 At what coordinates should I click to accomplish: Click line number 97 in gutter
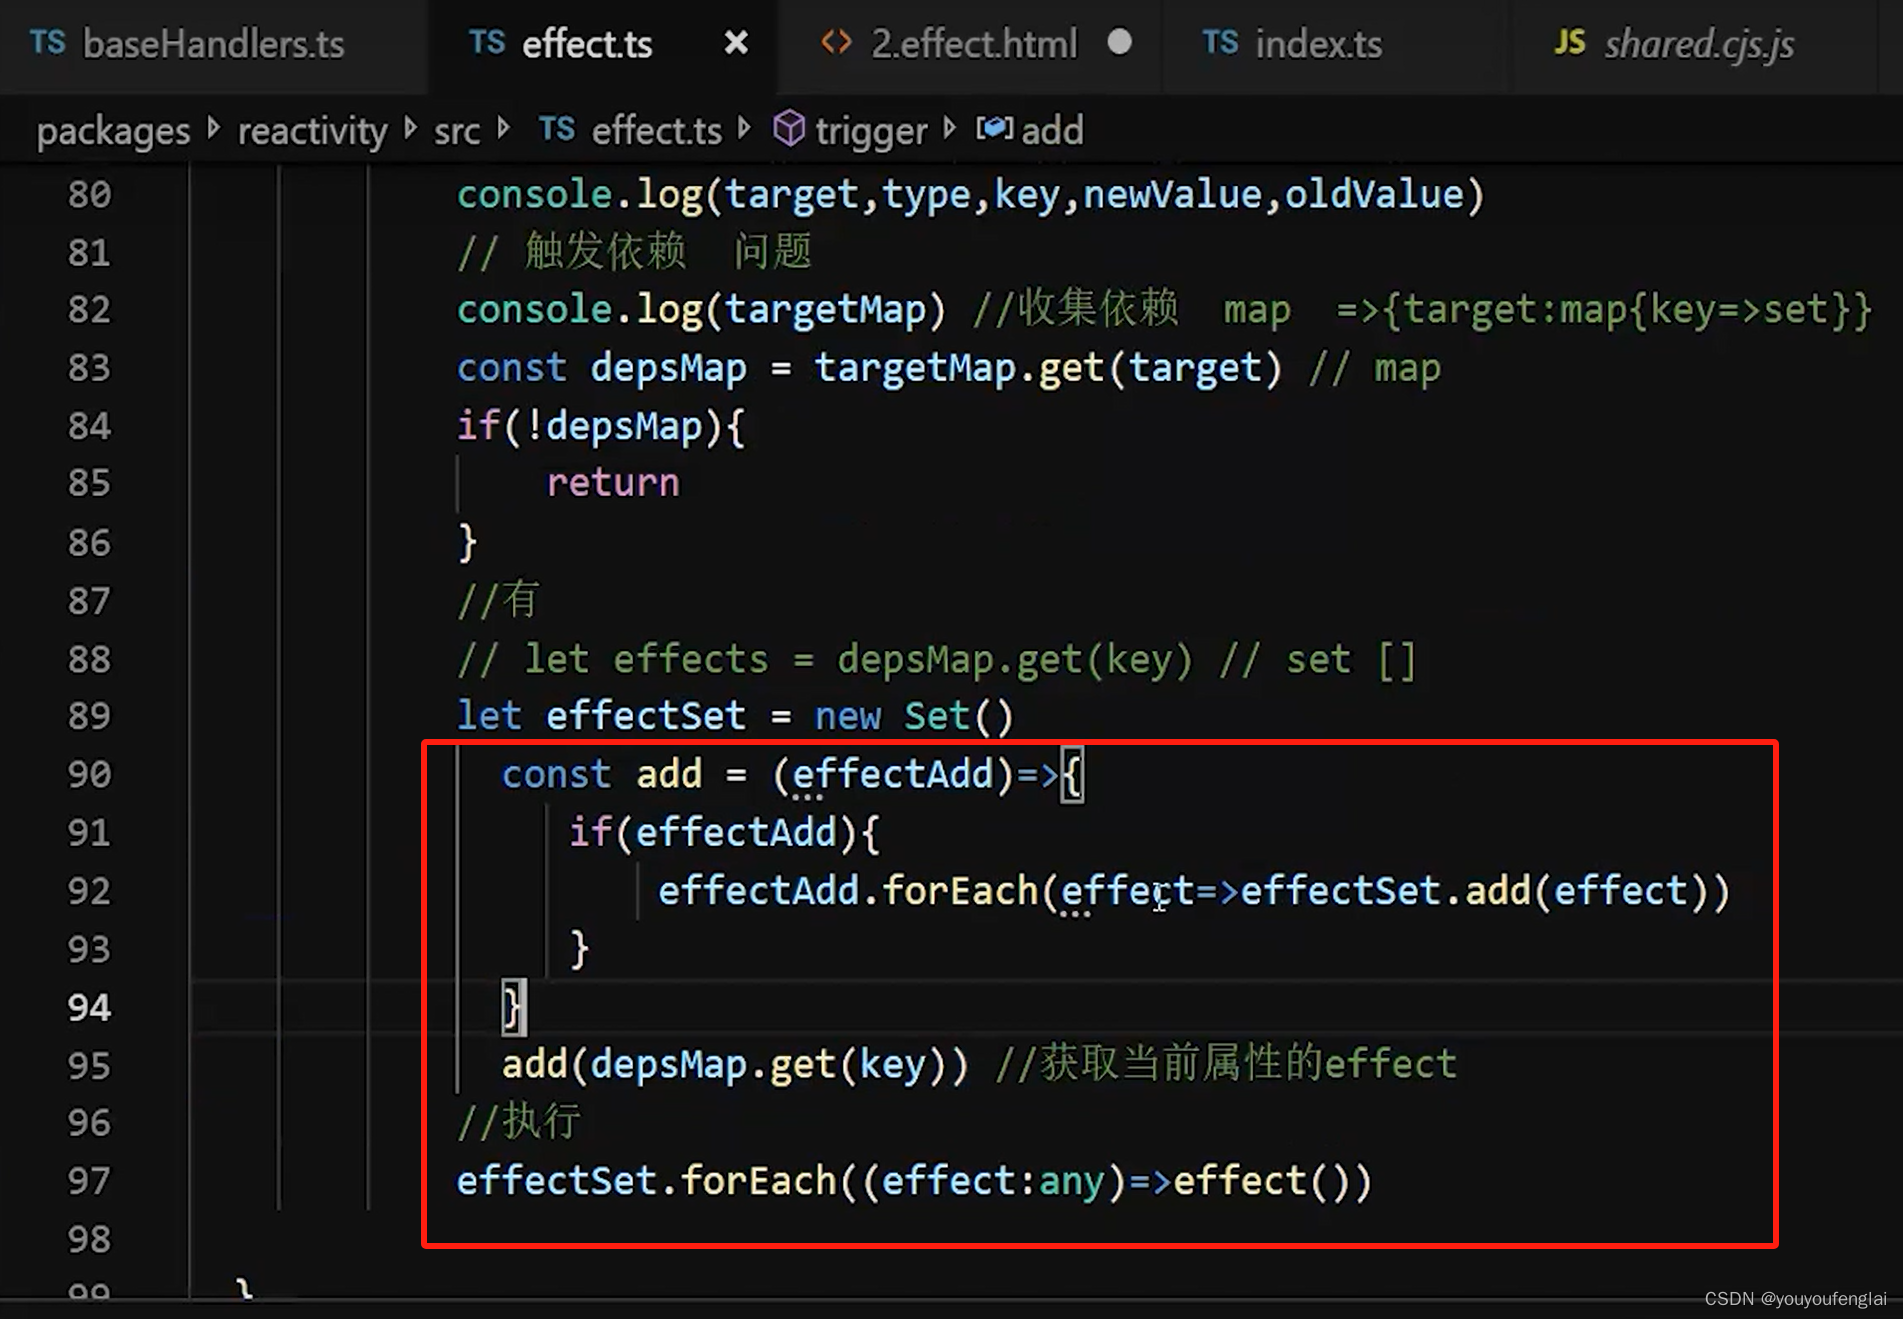[89, 1181]
